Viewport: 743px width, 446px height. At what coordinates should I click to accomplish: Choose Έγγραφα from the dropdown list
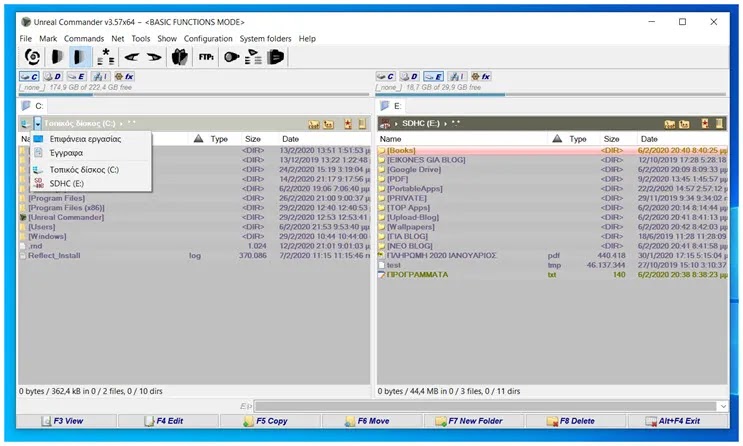click(91, 153)
